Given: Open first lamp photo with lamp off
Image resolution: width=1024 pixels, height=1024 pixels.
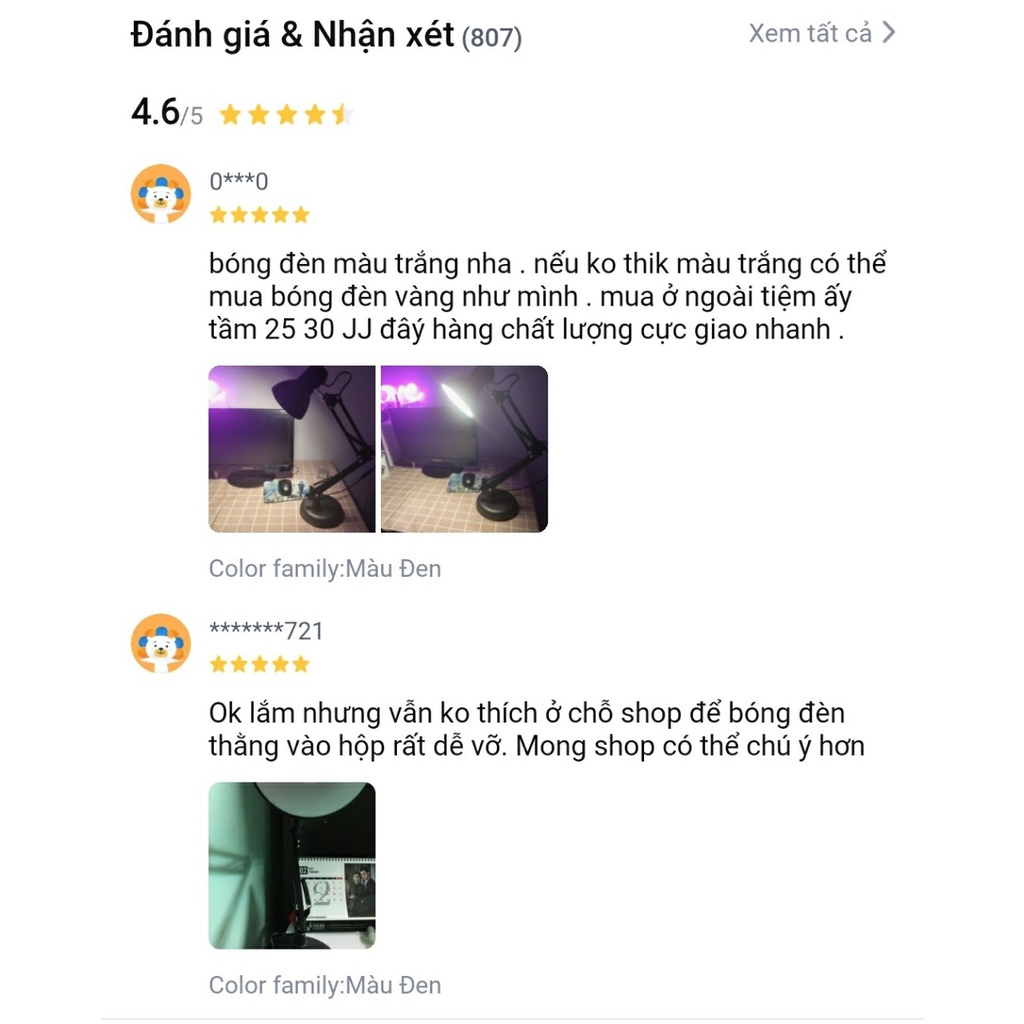Looking at the screenshot, I should pyautogui.click(x=292, y=449).
